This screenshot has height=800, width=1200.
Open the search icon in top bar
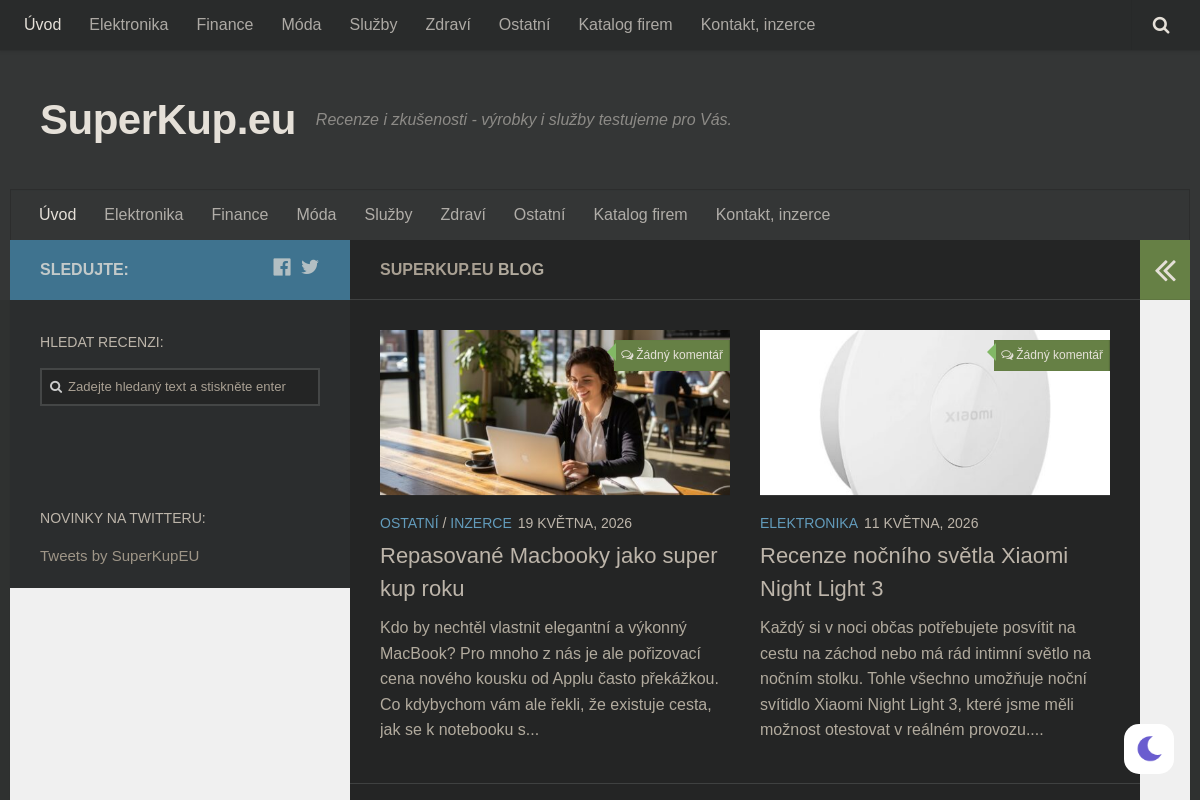pos(1161,25)
